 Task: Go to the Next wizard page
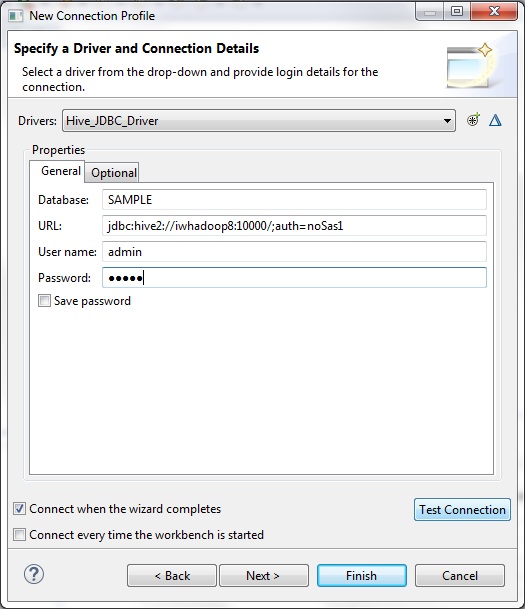click(264, 575)
